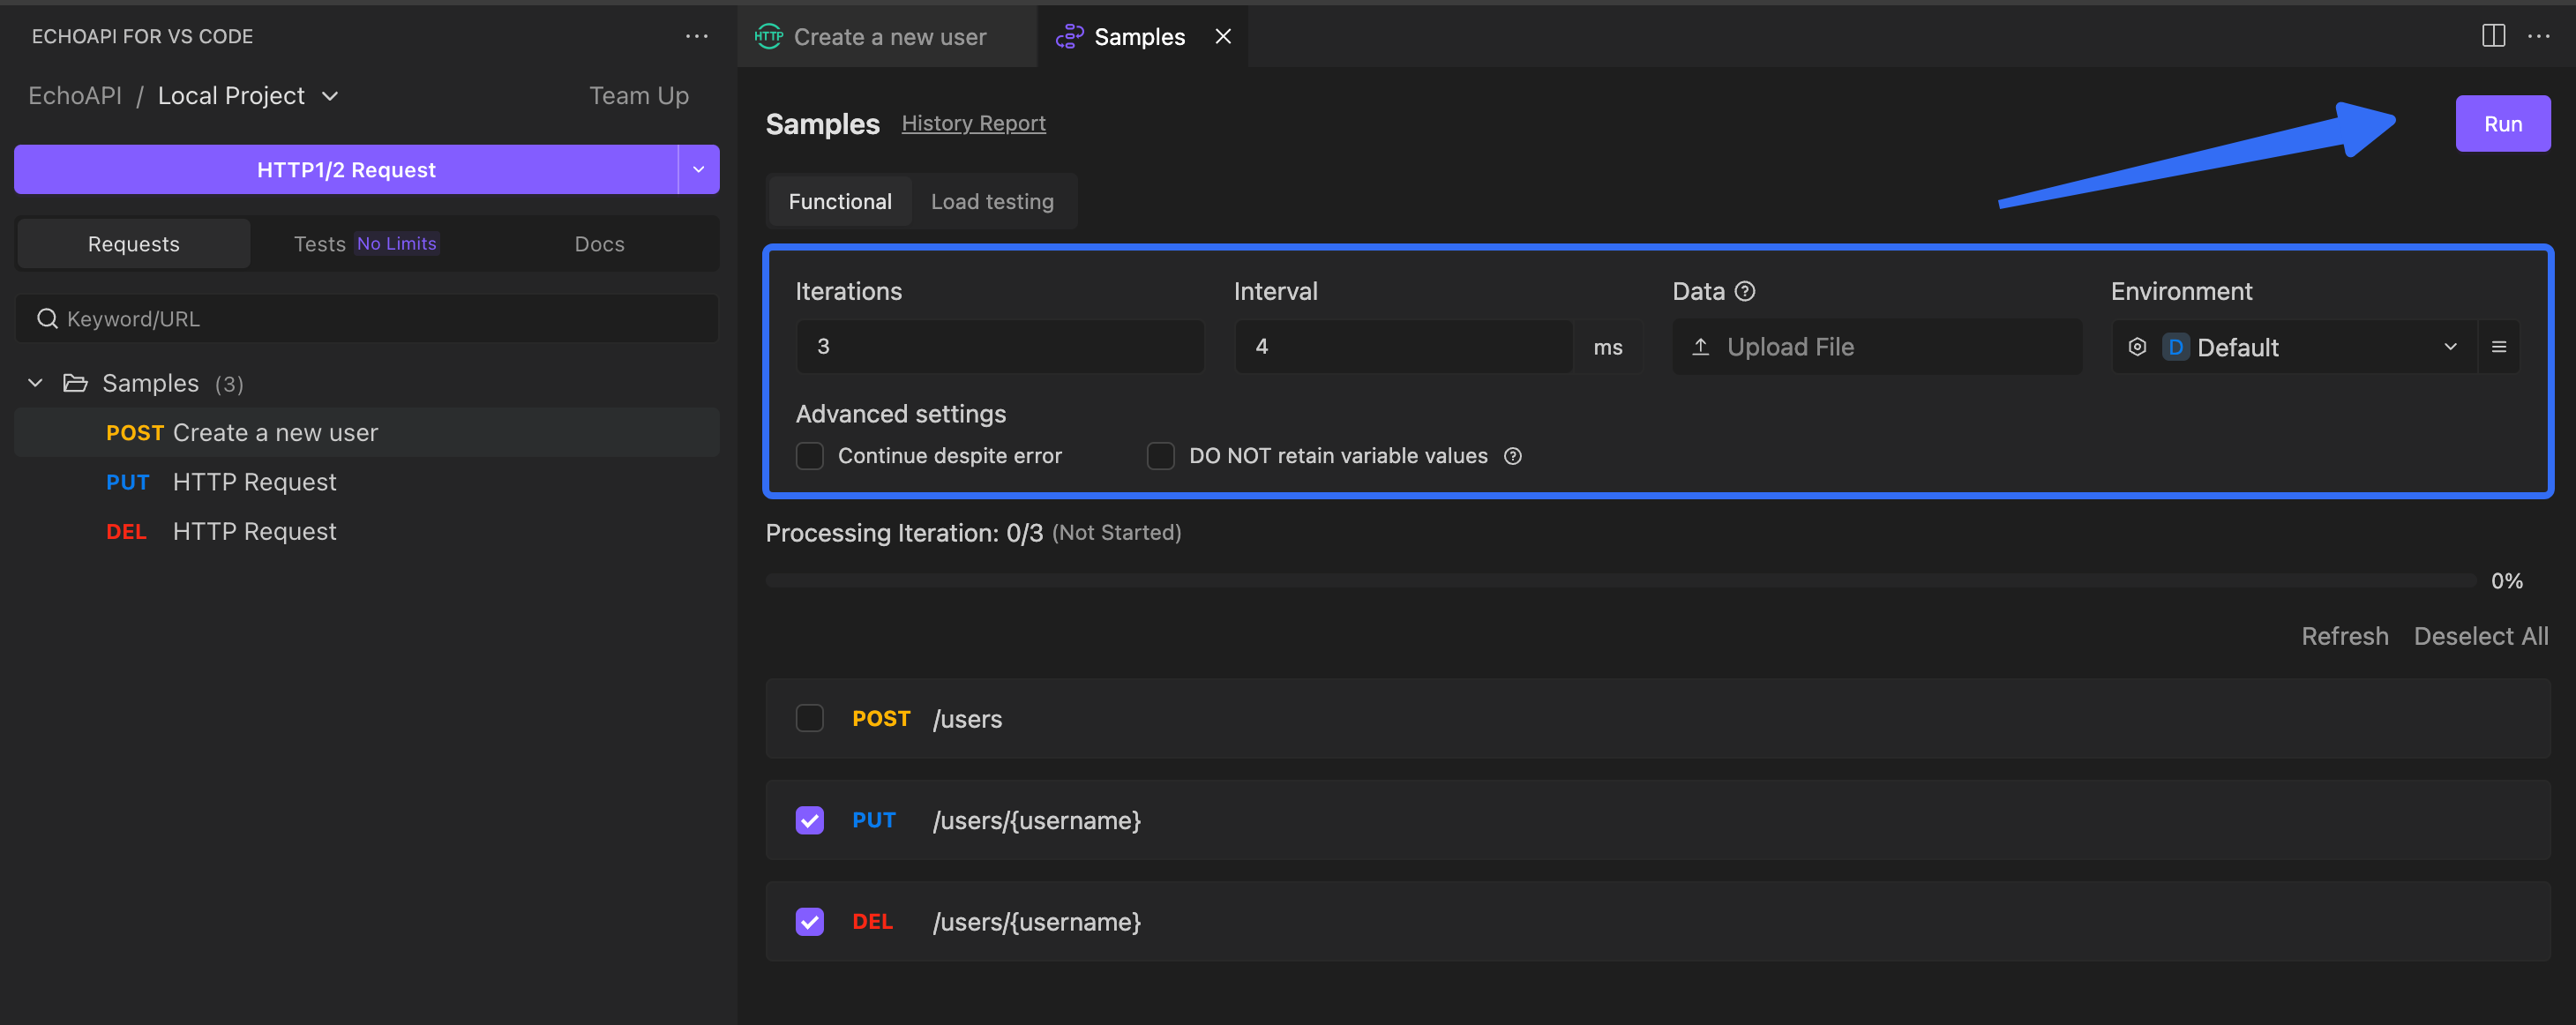The height and width of the screenshot is (1025, 2576).
Task: Open the environment list menu icon
Action: point(2498,347)
